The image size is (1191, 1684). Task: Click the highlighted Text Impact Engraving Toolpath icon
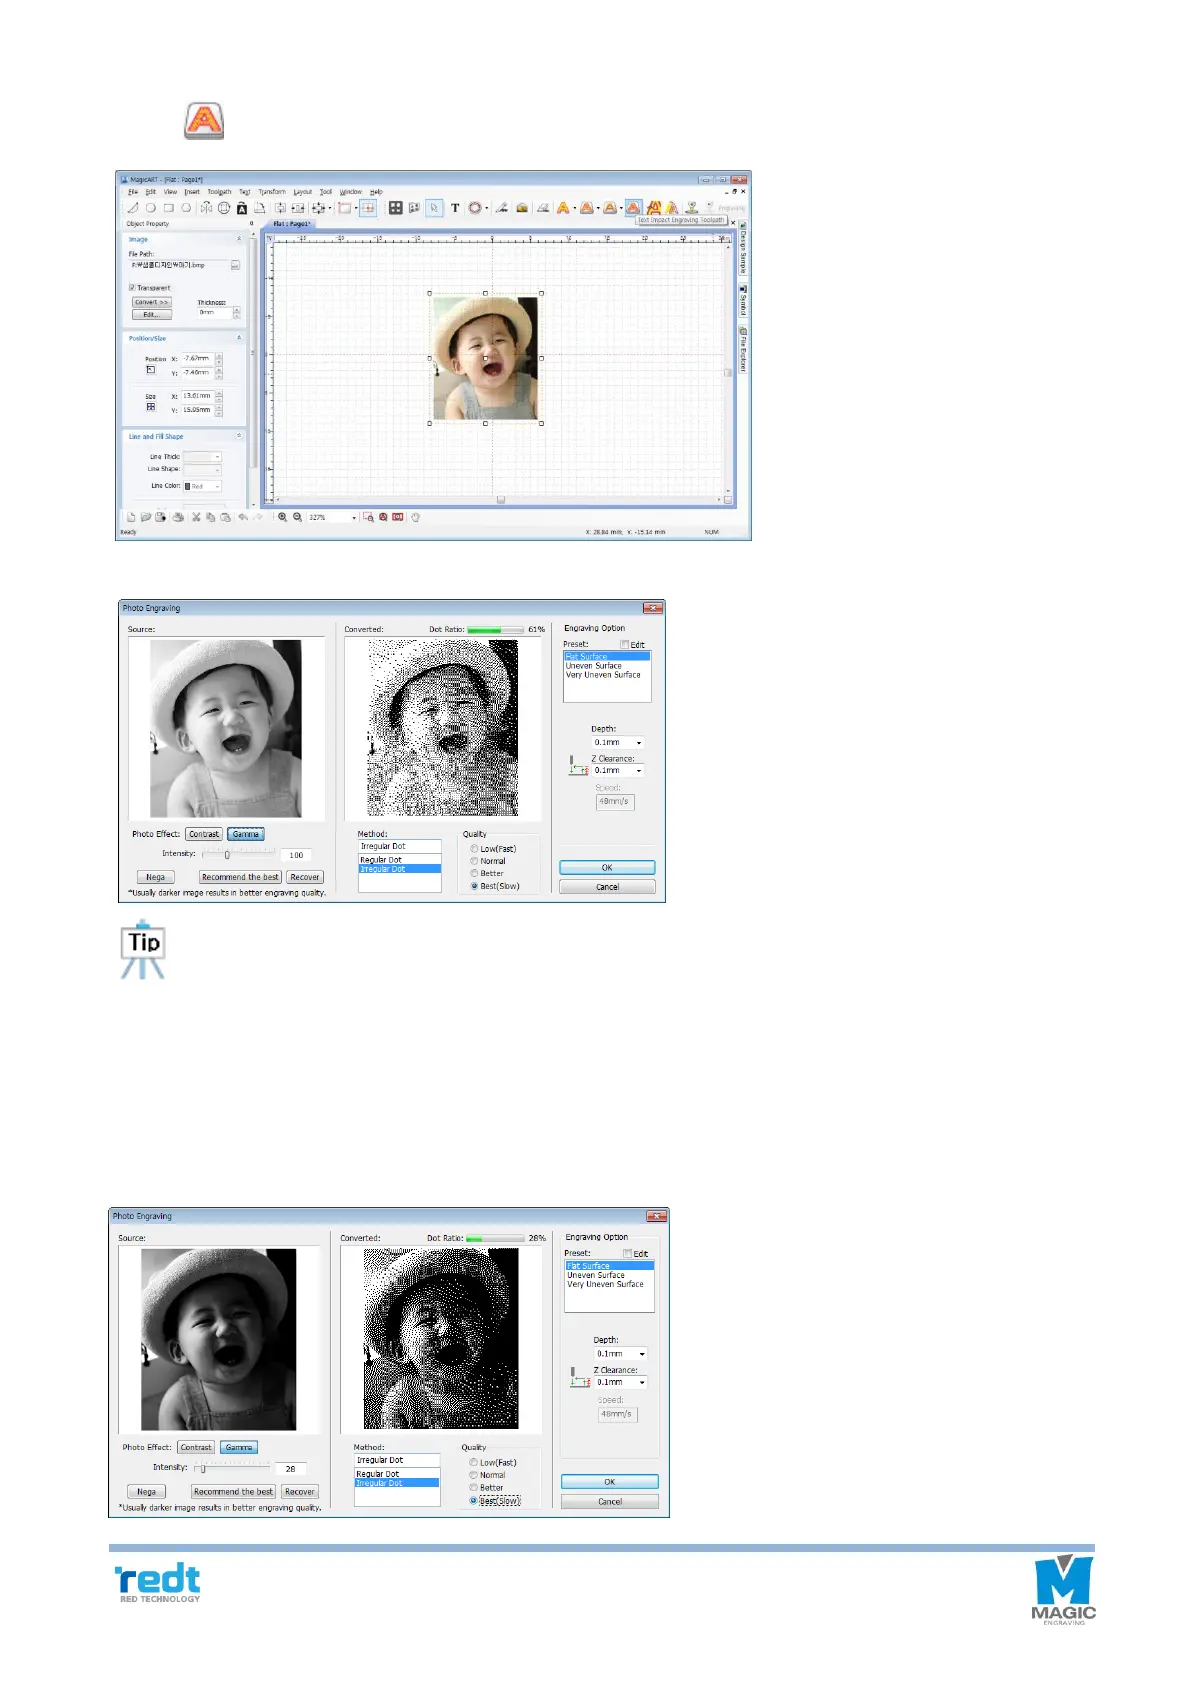click(633, 208)
